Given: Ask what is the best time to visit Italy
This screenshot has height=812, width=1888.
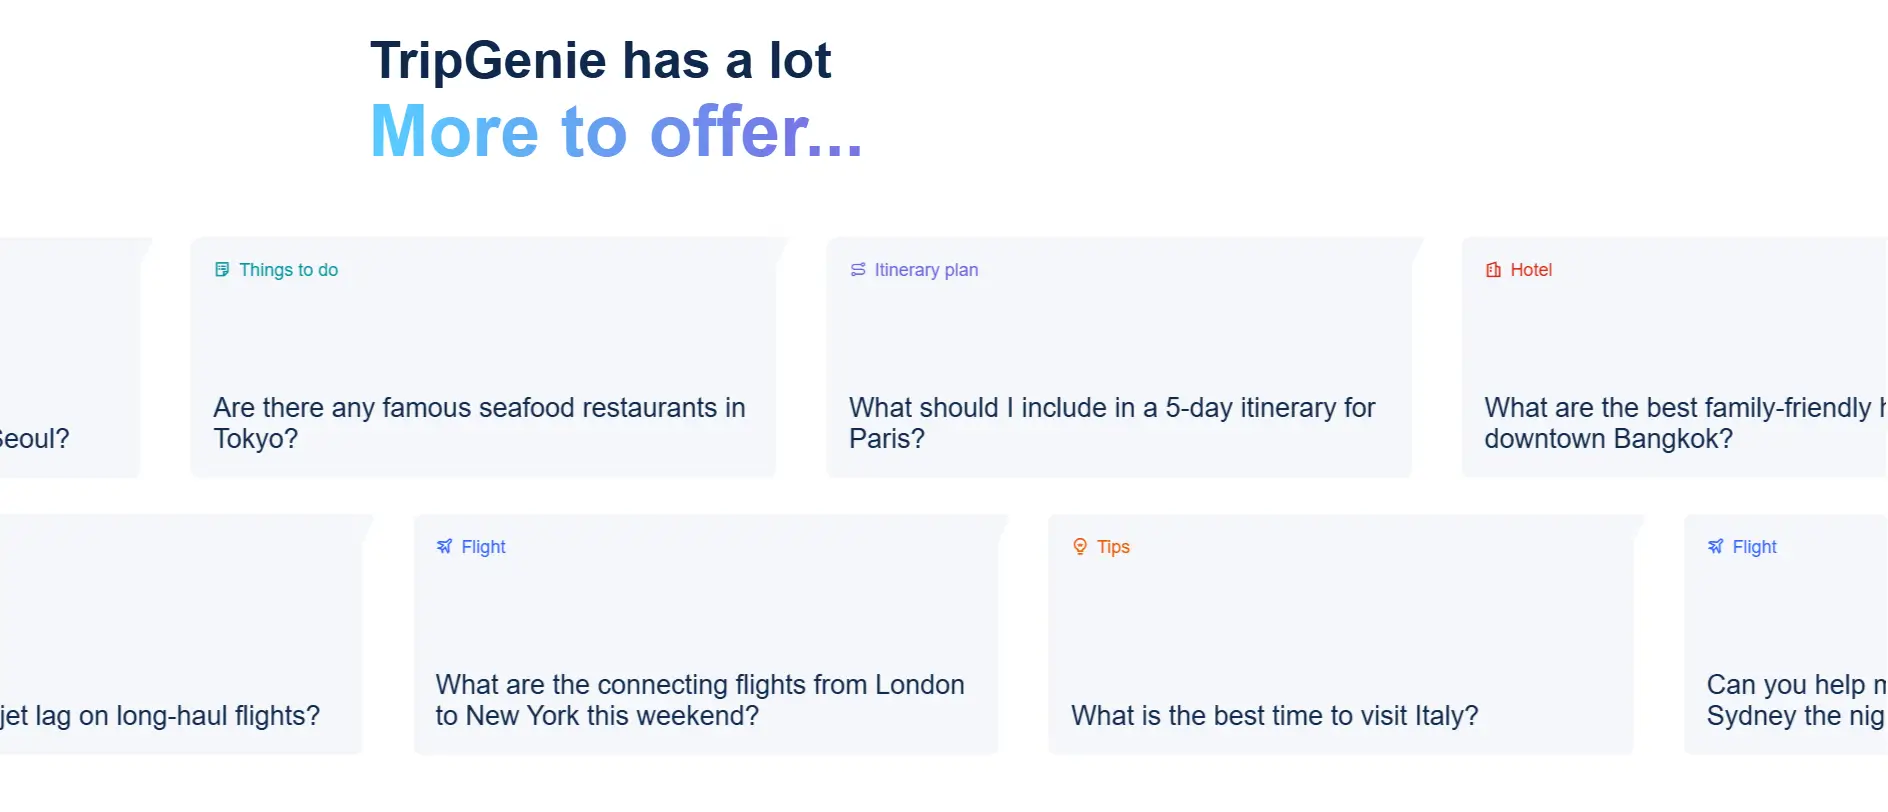Looking at the screenshot, I should (x=1274, y=716).
